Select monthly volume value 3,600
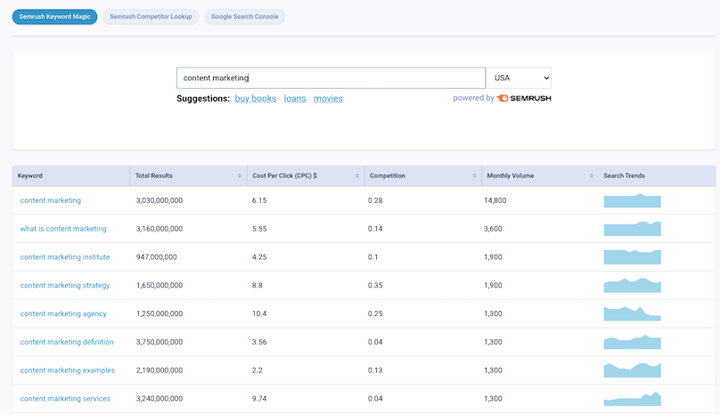The width and height of the screenshot is (720, 415). [x=493, y=229]
